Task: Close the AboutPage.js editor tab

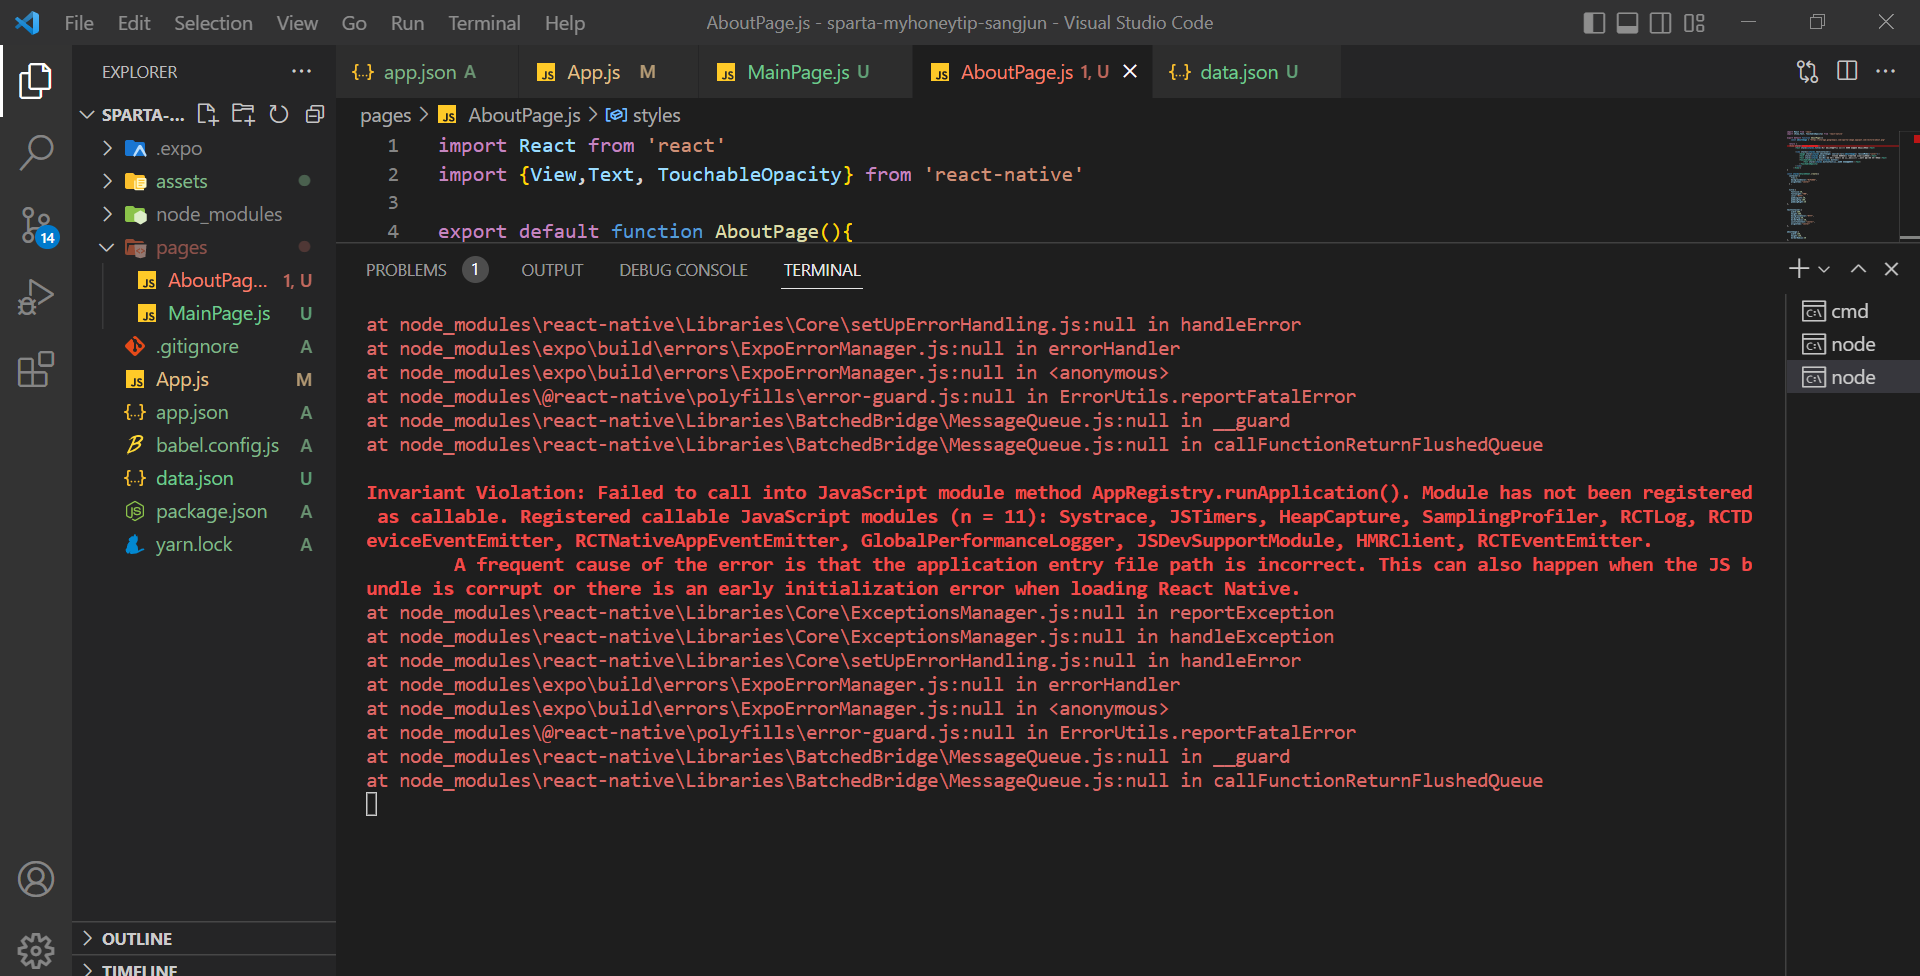Action: click(1130, 72)
